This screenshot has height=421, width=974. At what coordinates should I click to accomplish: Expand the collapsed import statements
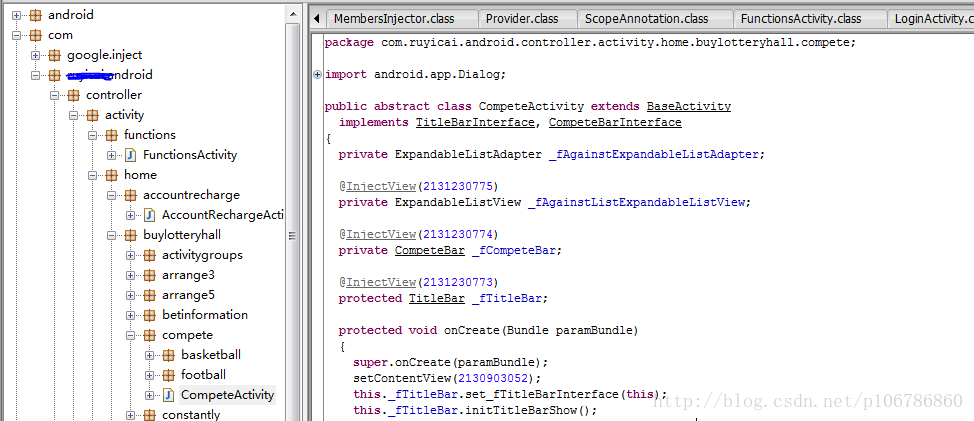[317, 75]
